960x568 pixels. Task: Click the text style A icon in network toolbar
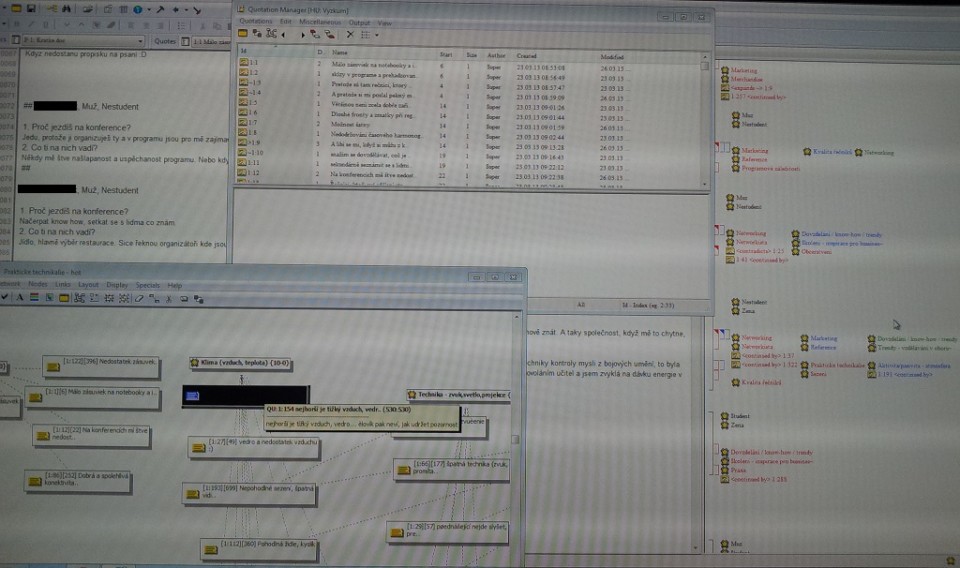(20, 297)
